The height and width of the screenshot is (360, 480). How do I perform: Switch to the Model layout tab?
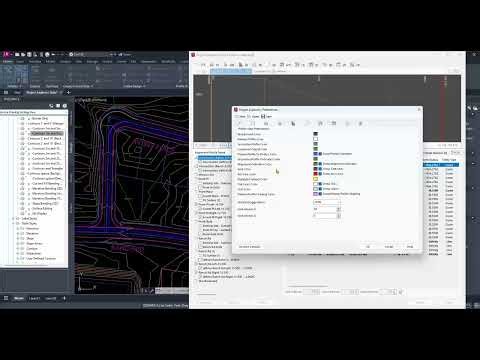(19, 298)
